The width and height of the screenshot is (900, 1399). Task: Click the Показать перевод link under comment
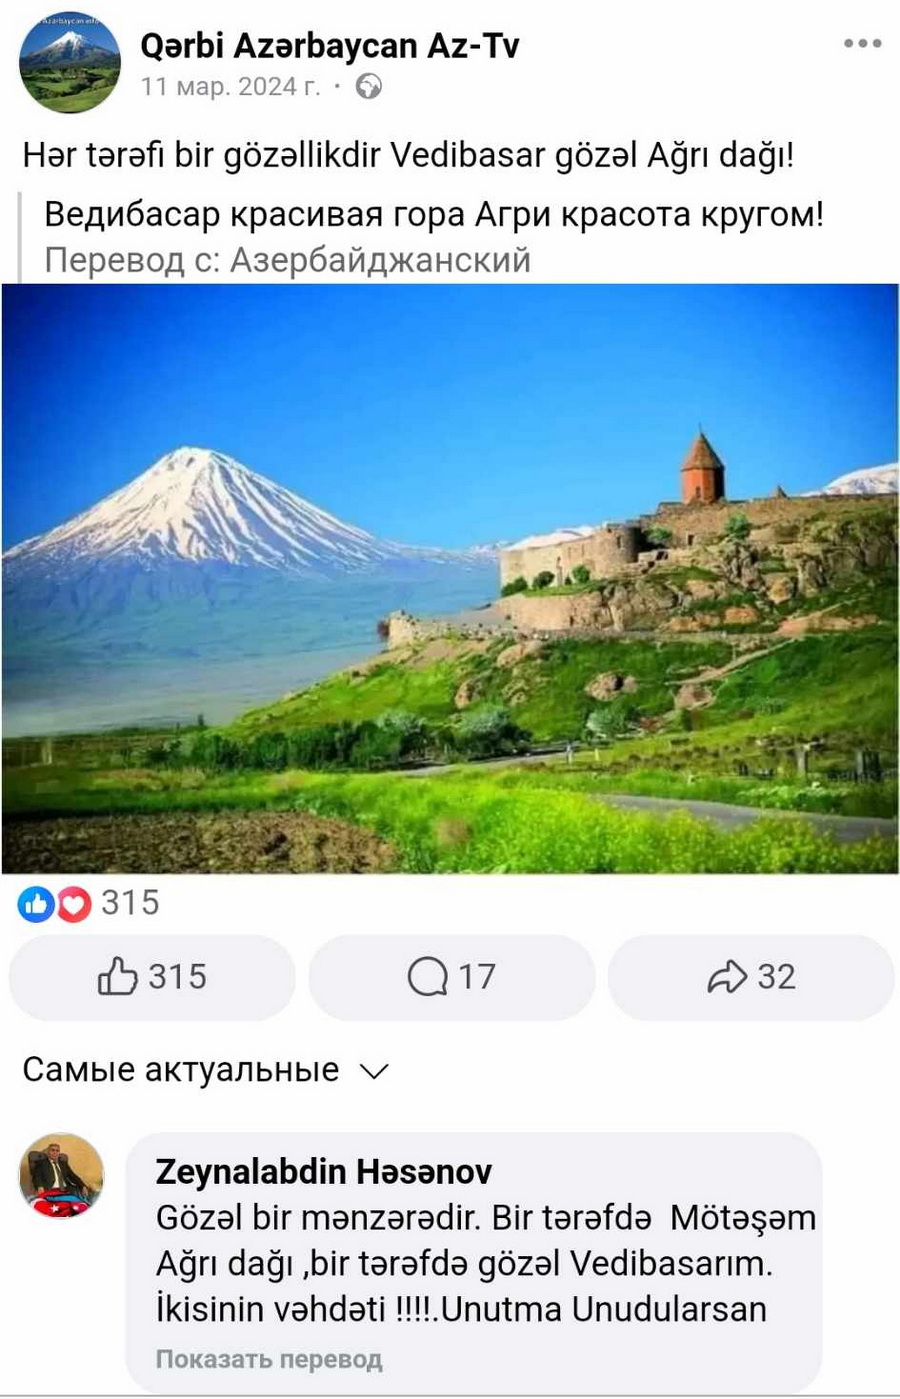[x=268, y=1359]
